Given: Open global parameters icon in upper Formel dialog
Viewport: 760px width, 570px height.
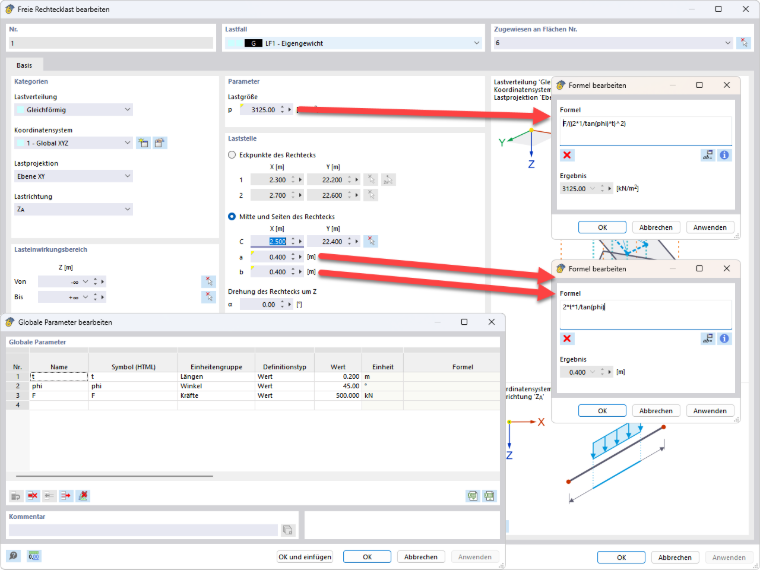Looking at the screenshot, I should (x=708, y=155).
